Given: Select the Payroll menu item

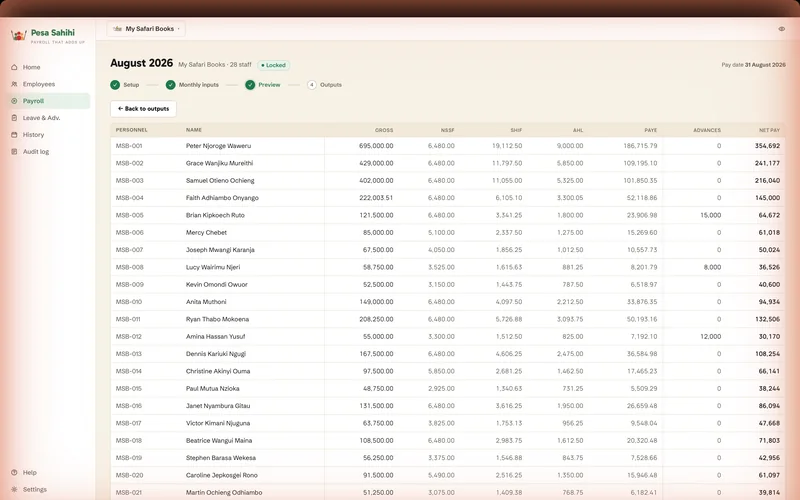Looking at the screenshot, I should point(50,101).
